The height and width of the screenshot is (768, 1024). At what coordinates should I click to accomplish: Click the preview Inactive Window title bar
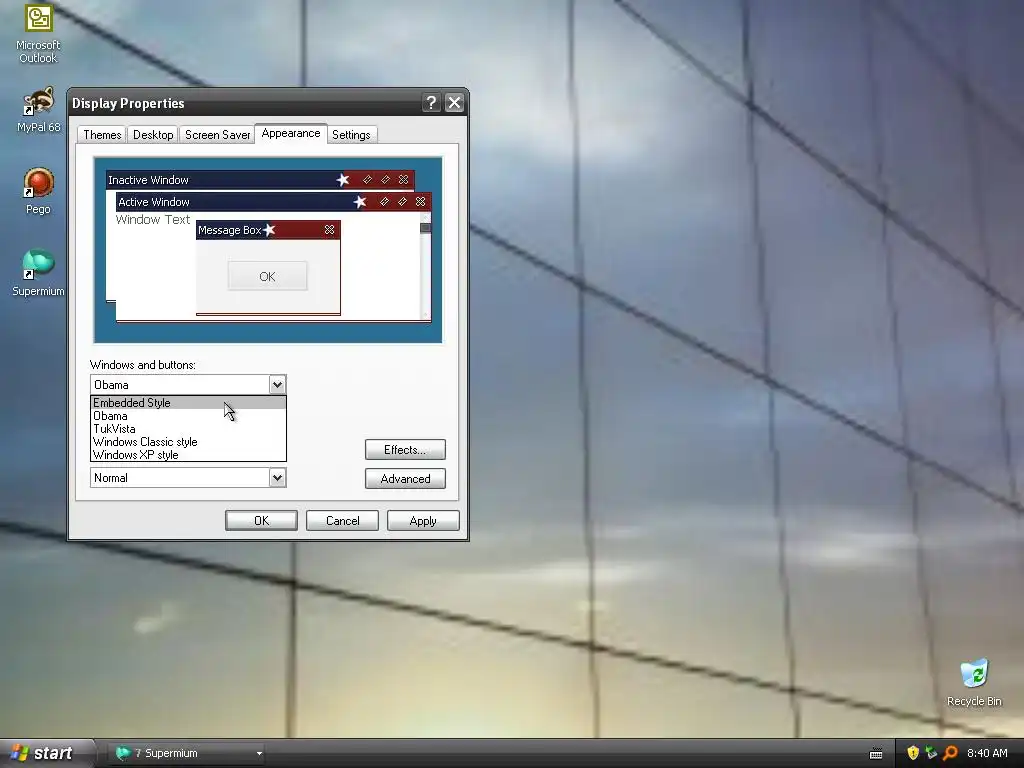pyautogui.click(x=260, y=180)
